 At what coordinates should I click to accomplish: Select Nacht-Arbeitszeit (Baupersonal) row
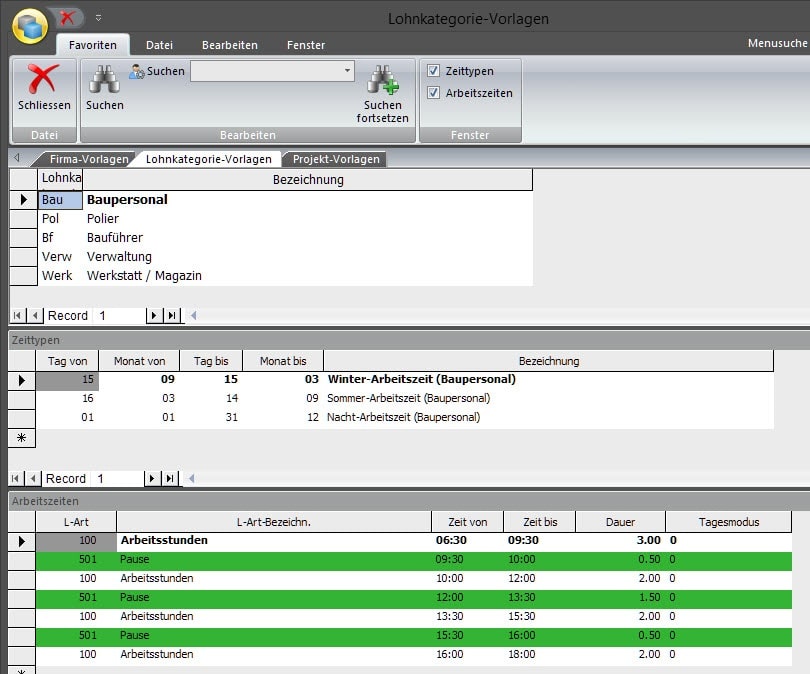click(x=404, y=417)
